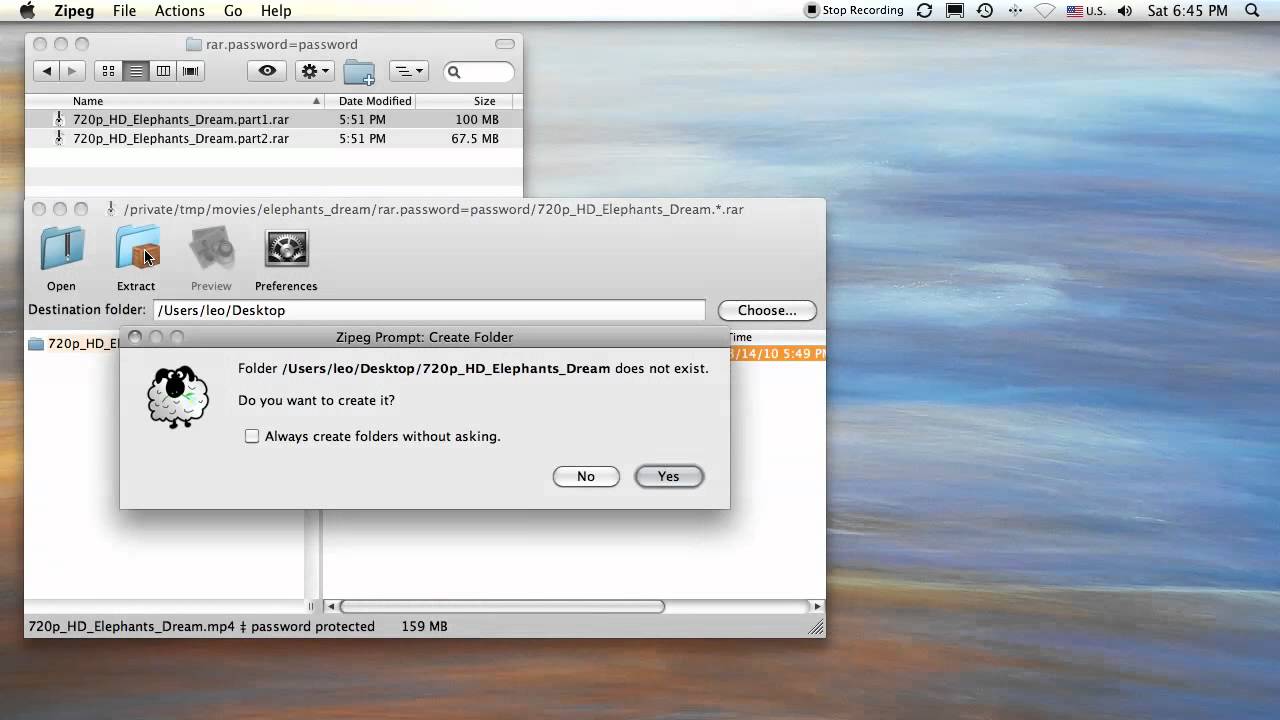Click the Choose... destination button
Screen dimensions: 1280x720
tap(767, 310)
